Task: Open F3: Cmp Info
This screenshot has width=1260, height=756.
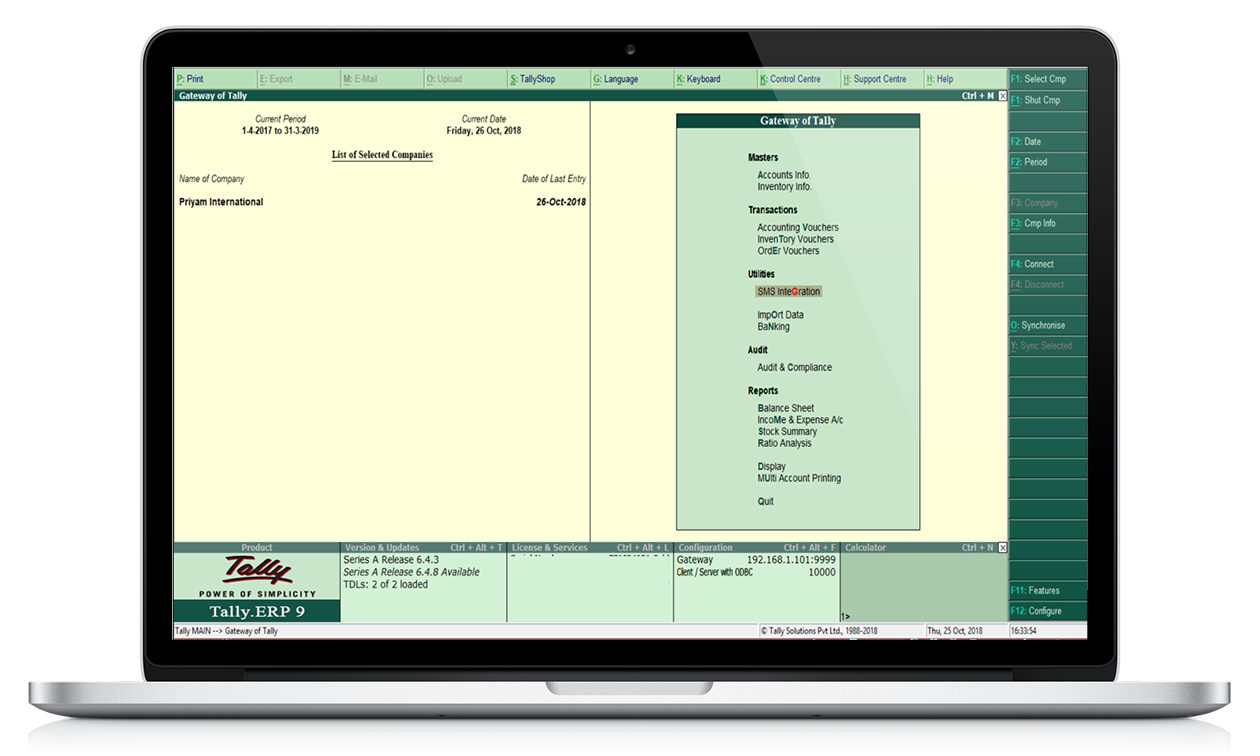Action: click(1047, 223)
